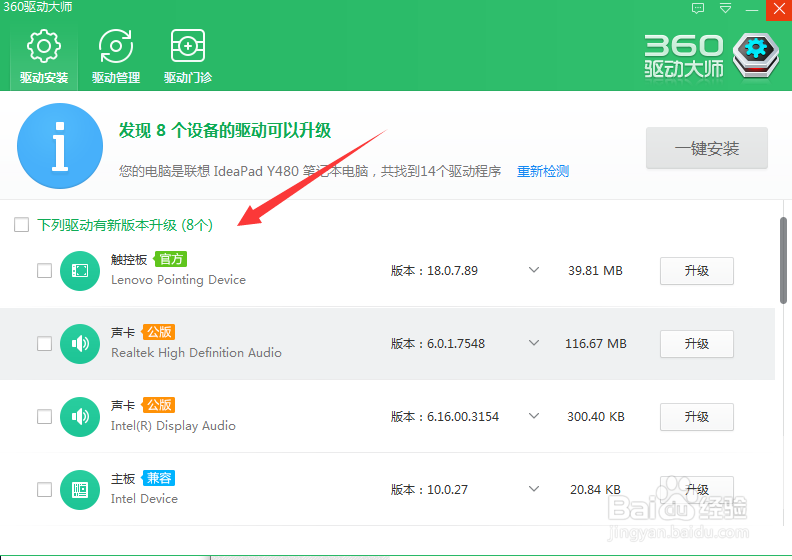Image resolution: width=792 pixels, height=560 pixels.
Task: Check the Intel Device checkbox
Action: 44,490
